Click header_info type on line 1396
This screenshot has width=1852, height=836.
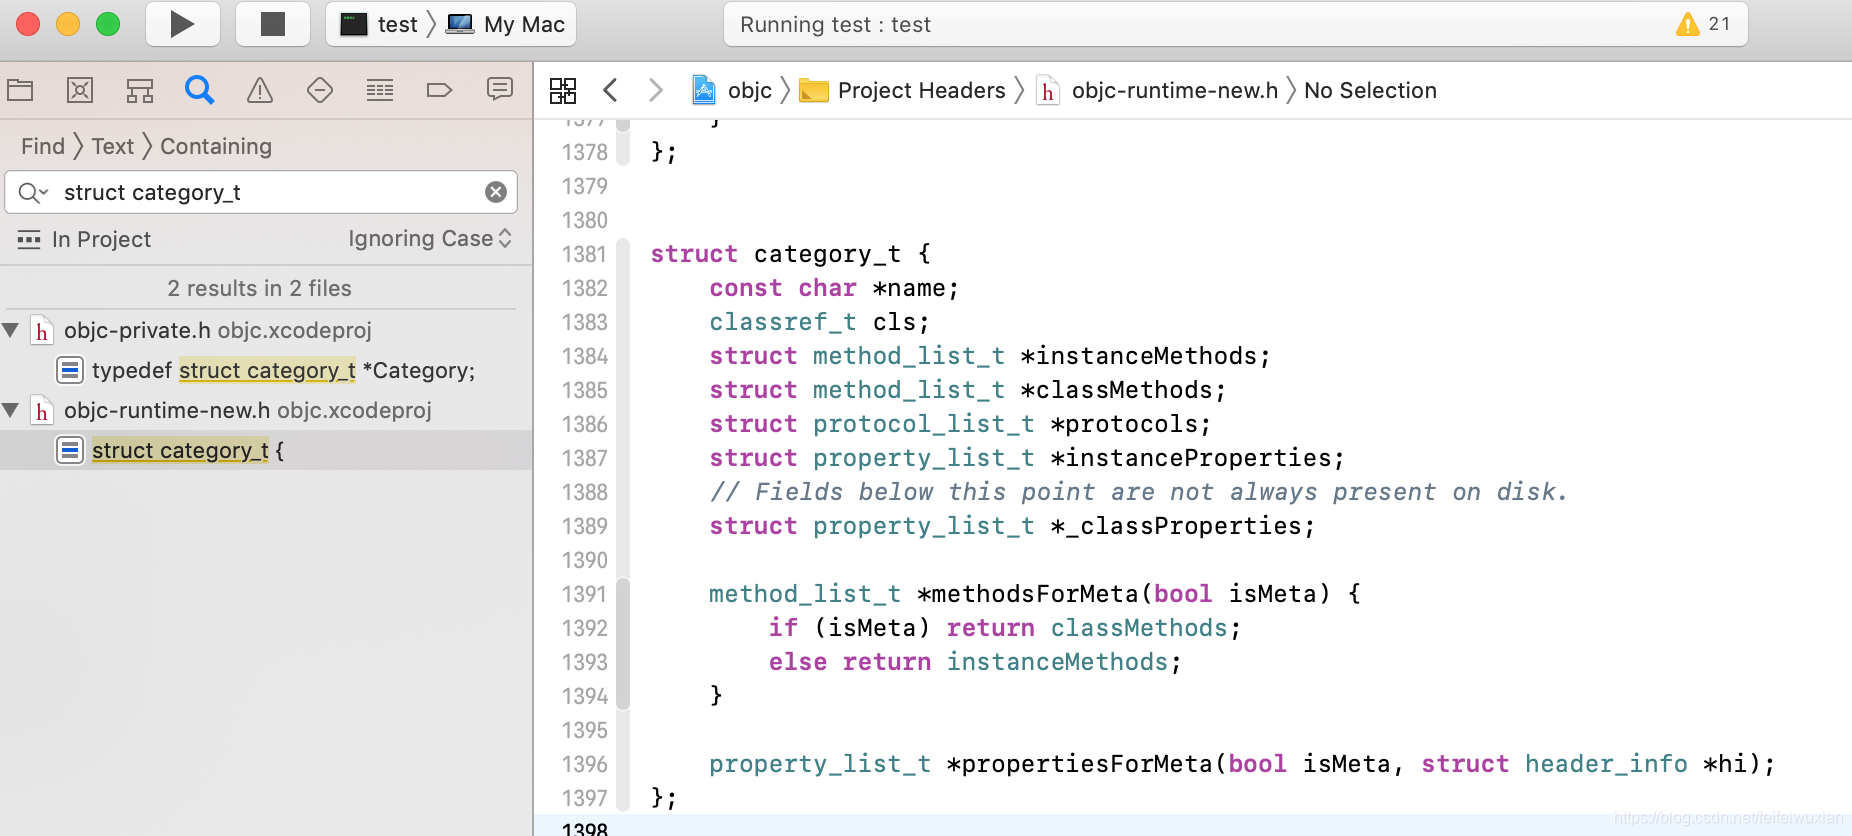pos(1606,764)
